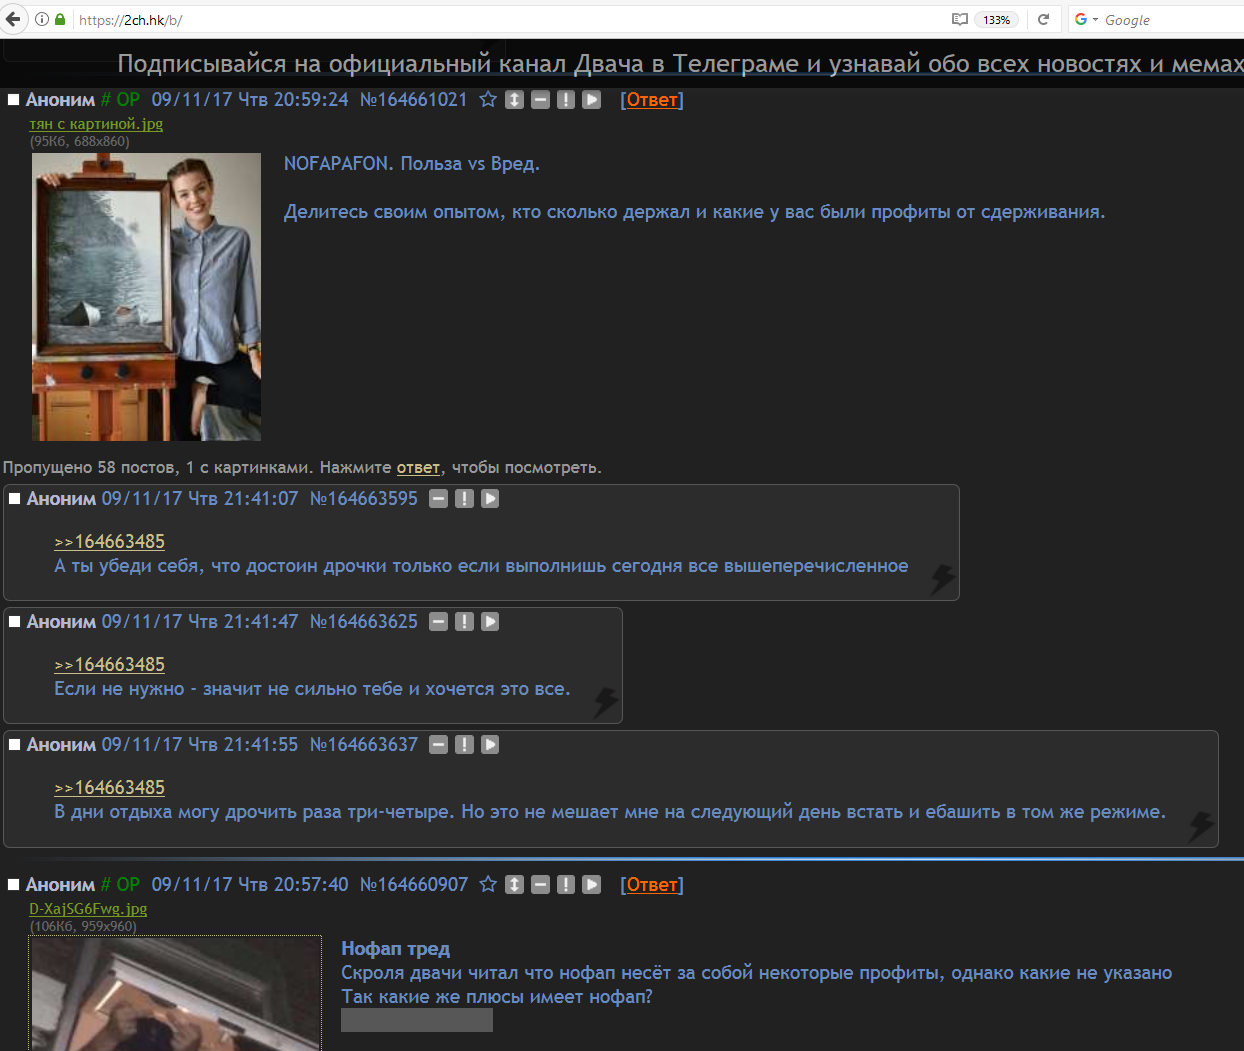
Task: Click the text "Пропущено 58 постов, 1 с картинками"
Action: pyautogui.click(x=158, y=467)
